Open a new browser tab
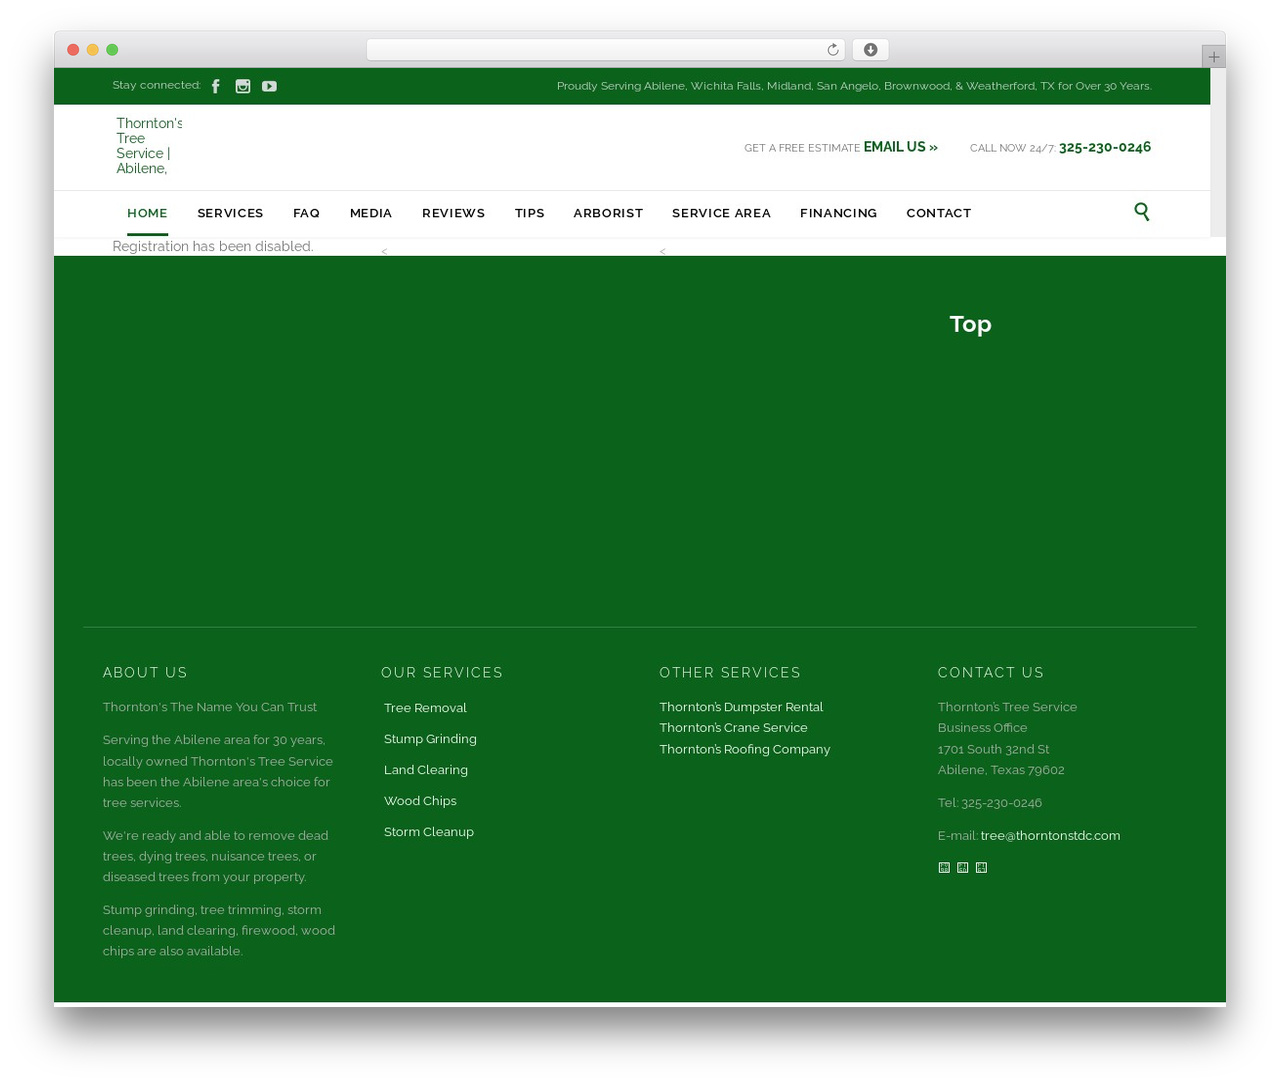1280x1084 pixels. point(1214,57)
